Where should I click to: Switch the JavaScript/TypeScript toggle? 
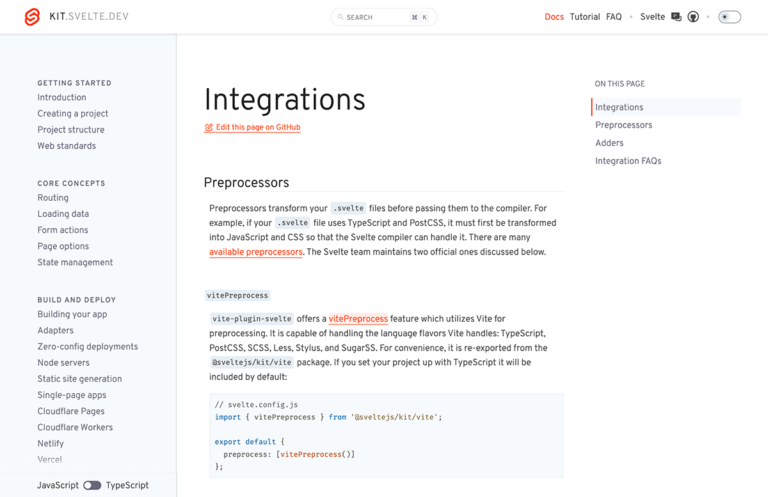click(92, 485)
